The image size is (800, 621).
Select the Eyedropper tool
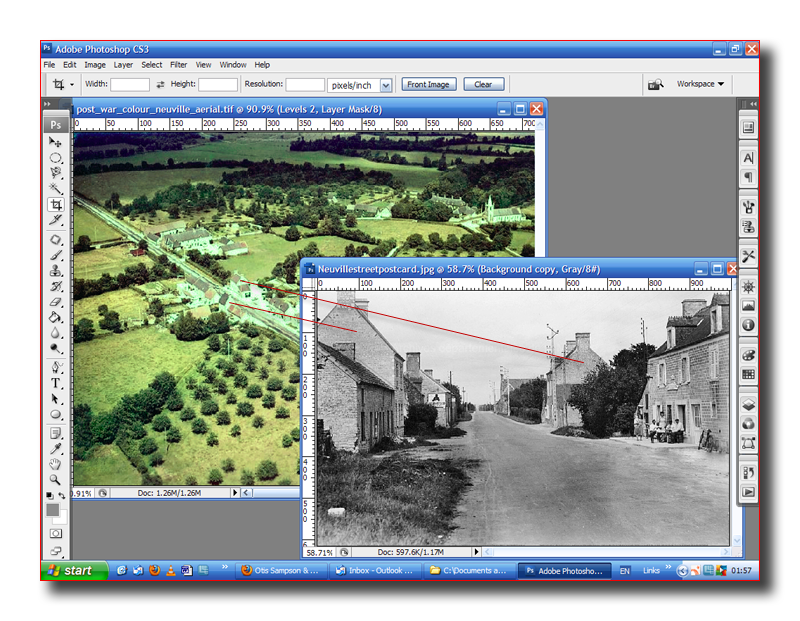(55, 449)
